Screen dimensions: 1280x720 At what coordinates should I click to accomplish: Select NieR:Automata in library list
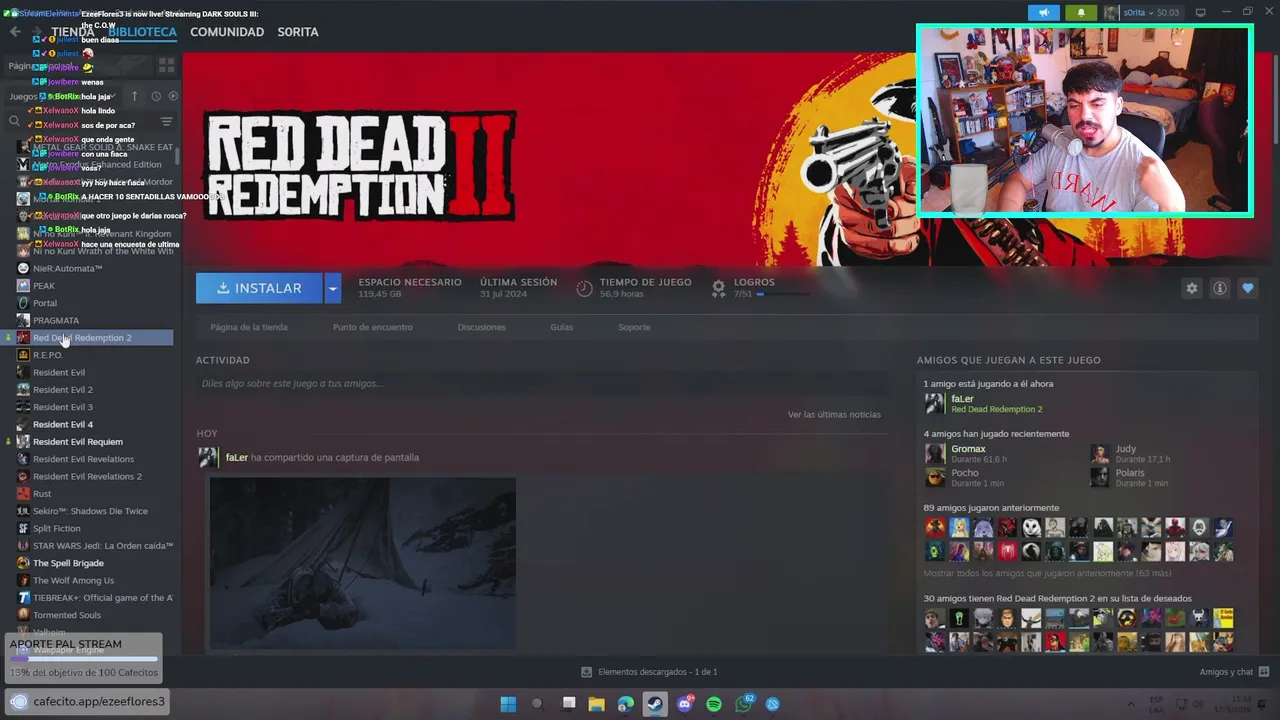68,268
